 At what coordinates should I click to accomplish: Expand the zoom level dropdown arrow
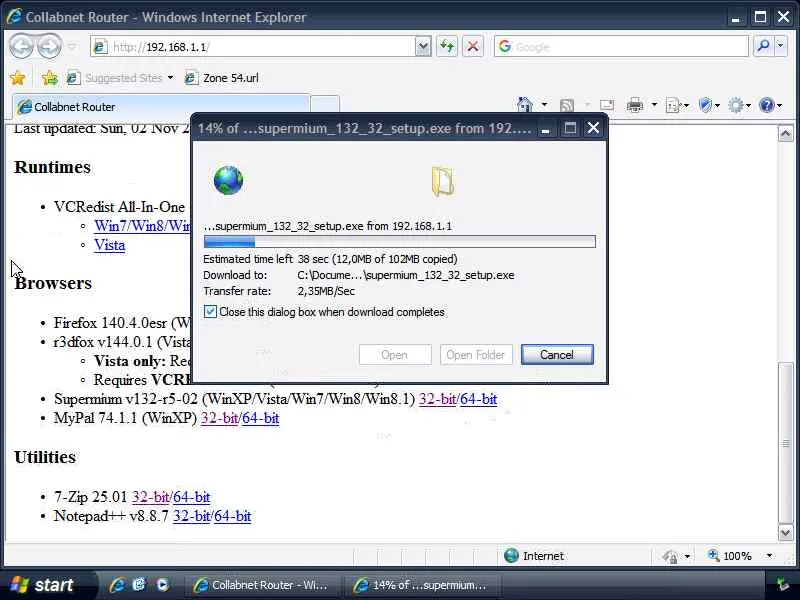coord(769,556)
